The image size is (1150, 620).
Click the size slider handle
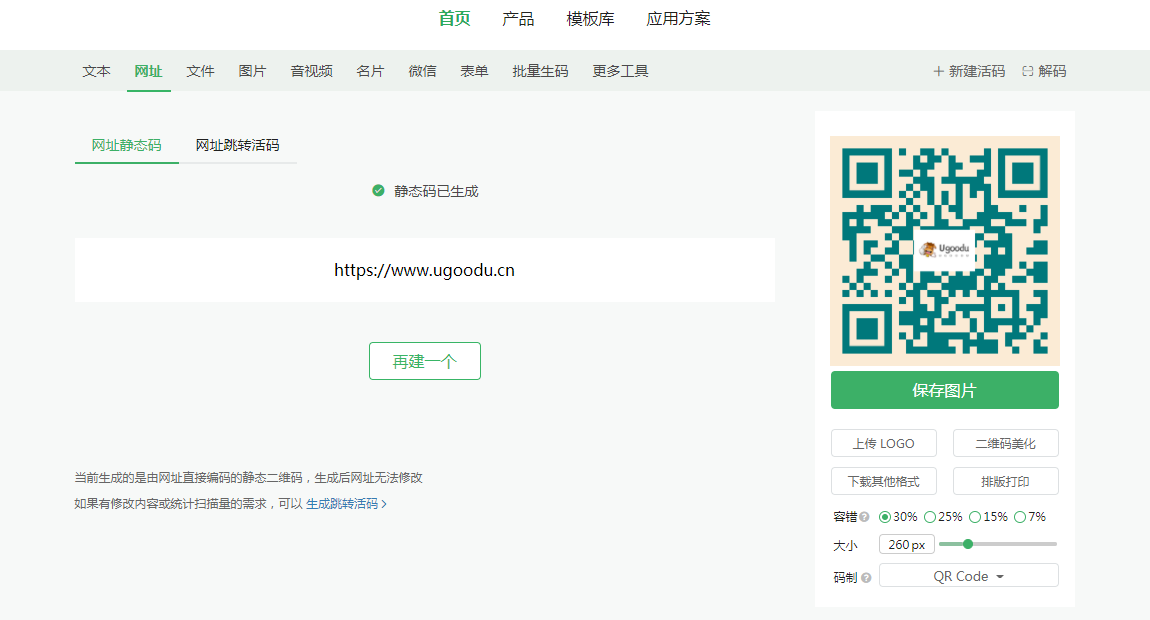click(x=968, y=544)
